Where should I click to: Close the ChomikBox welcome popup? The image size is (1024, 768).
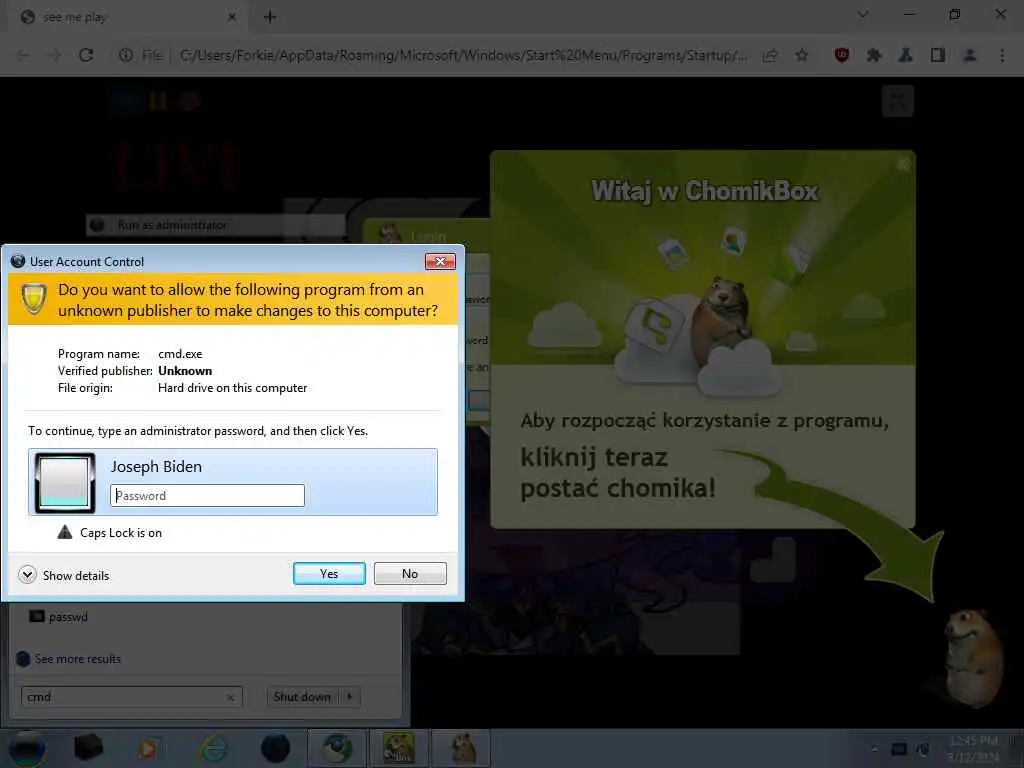point(903,164)
